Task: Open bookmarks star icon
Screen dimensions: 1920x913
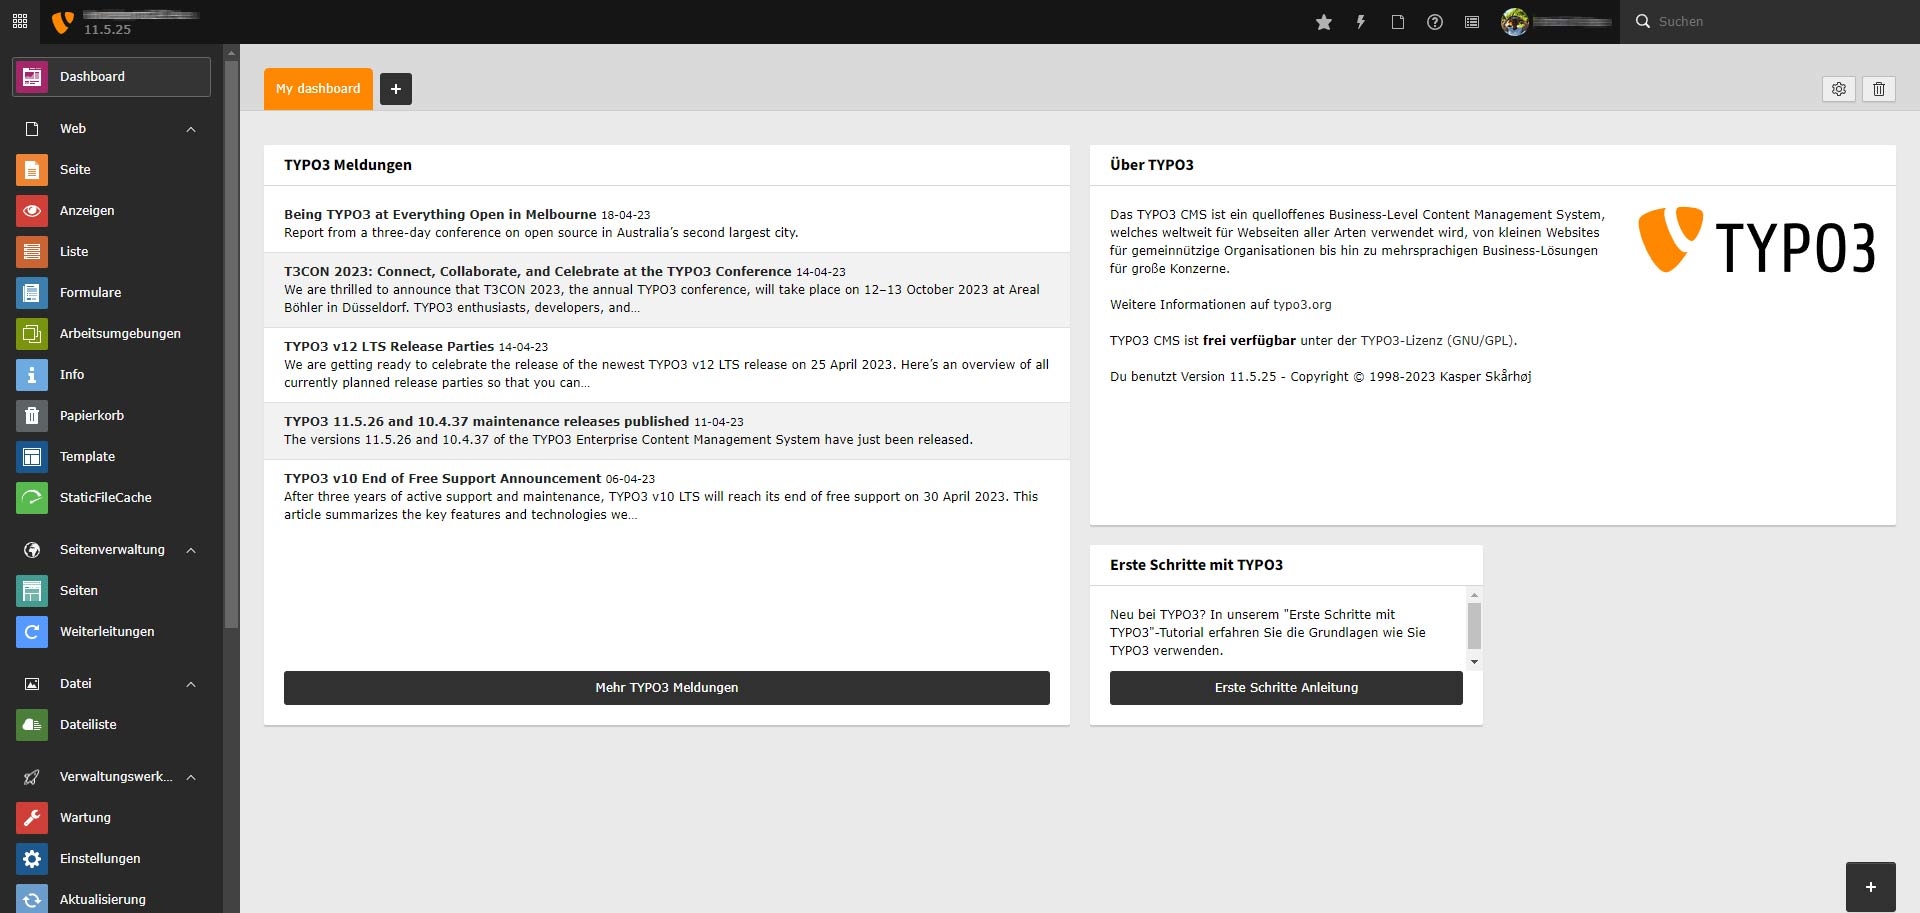Action: tap(1324, 22)
